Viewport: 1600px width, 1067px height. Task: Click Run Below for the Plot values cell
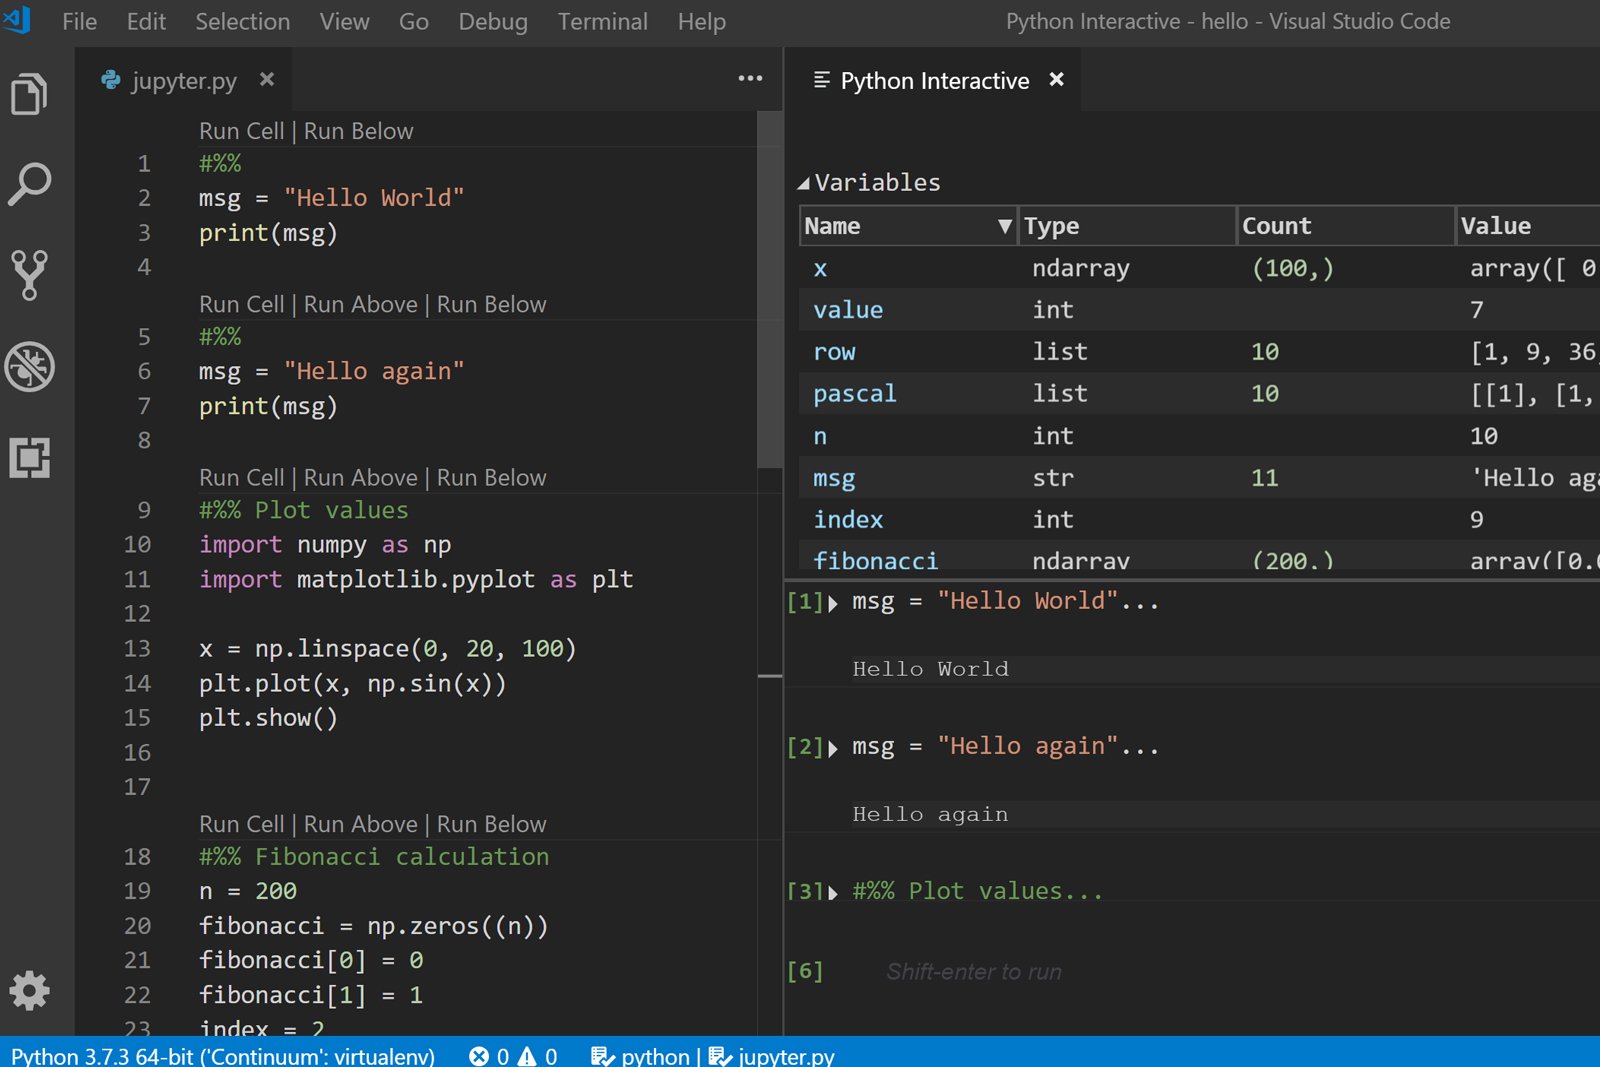(x=491, y=477)
